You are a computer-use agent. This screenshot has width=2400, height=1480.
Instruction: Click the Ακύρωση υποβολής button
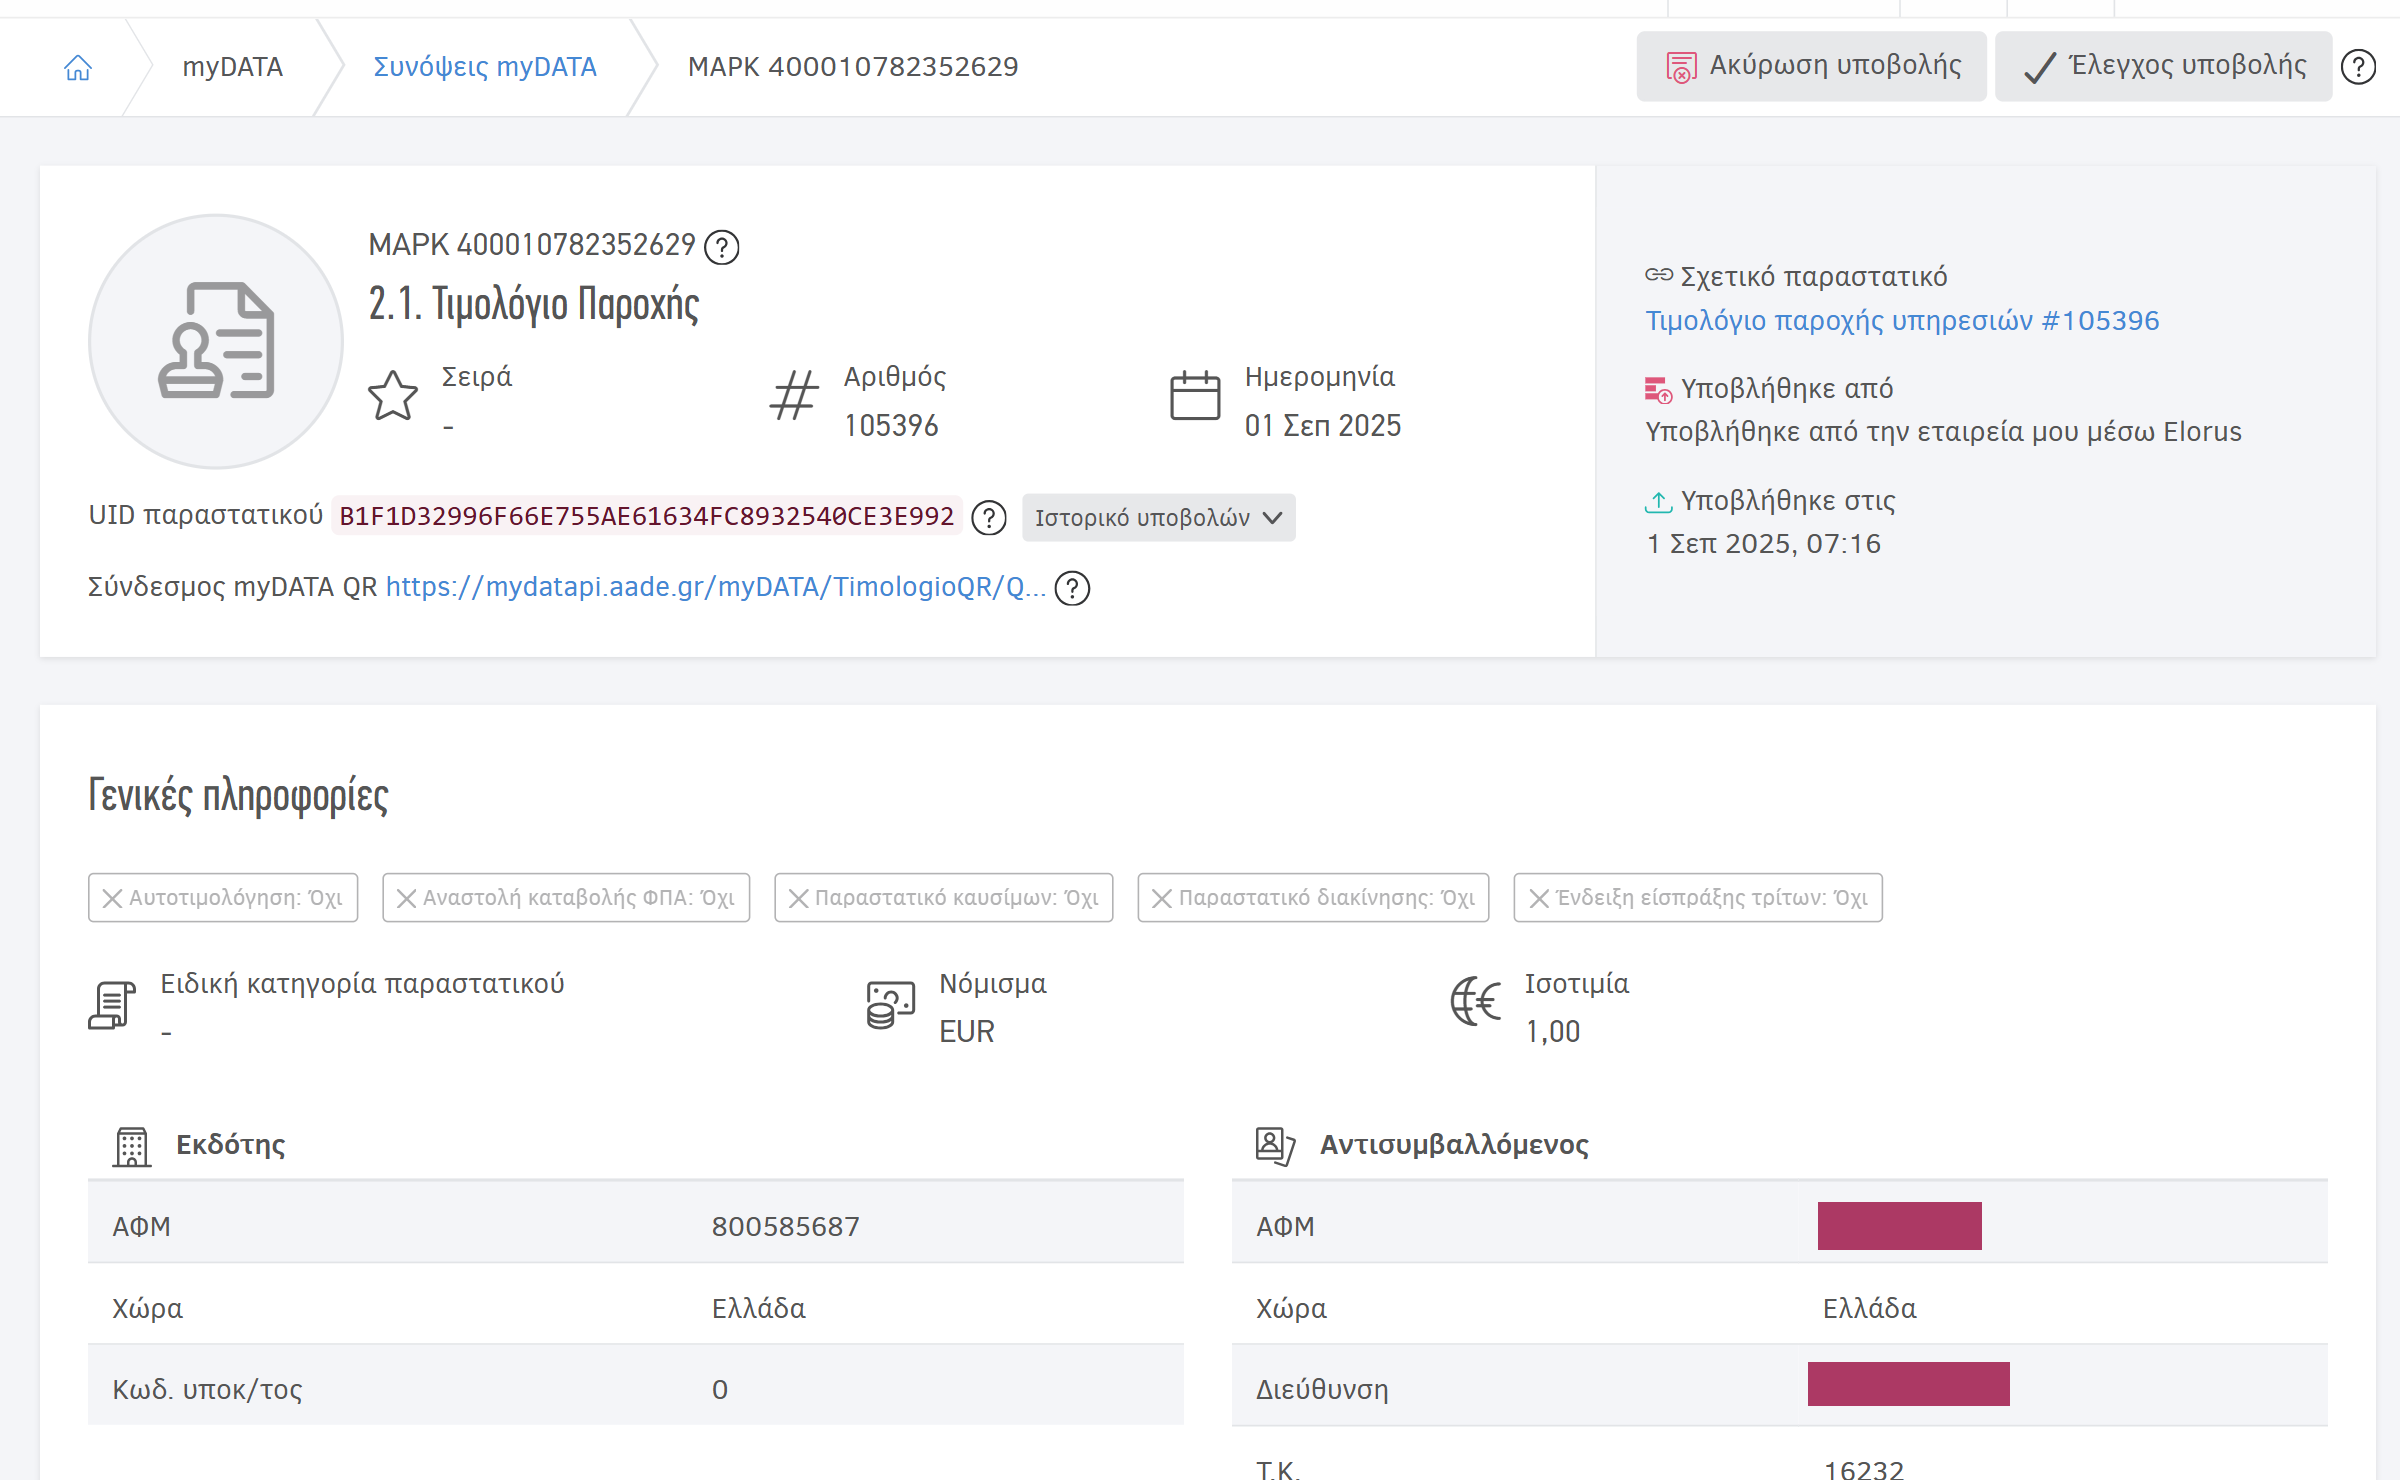1811,66
